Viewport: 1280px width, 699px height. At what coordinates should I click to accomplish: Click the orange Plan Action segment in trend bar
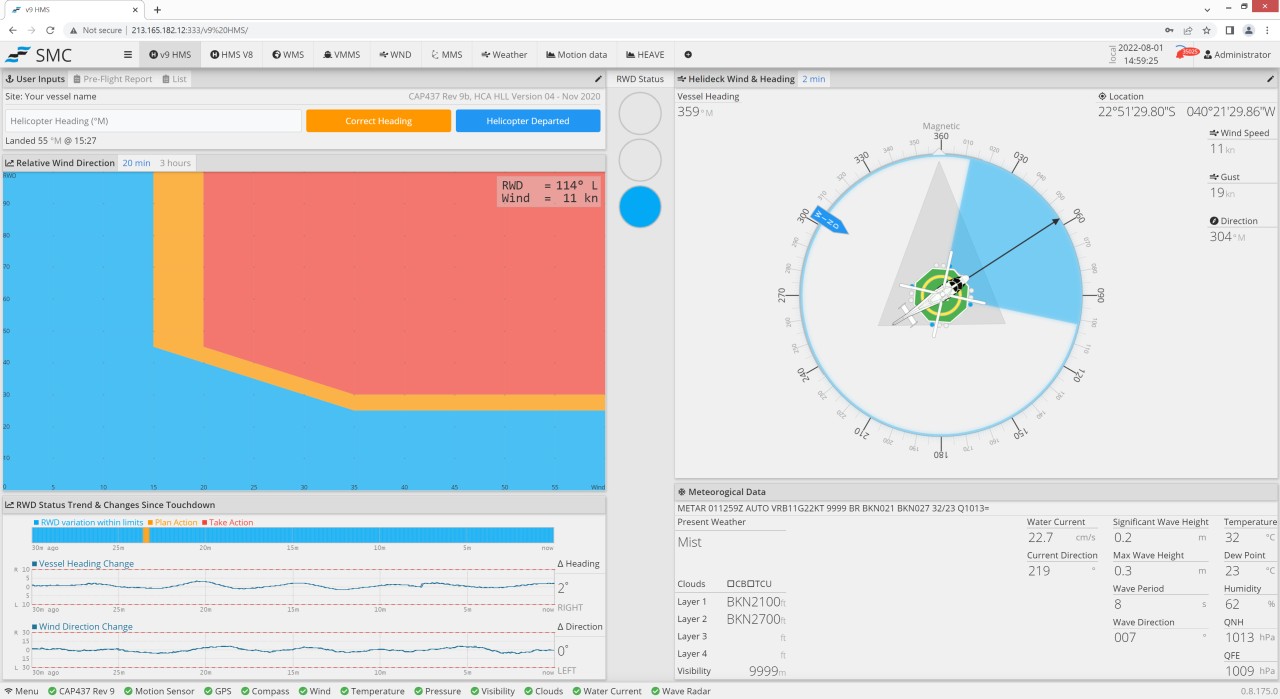(146, 535)
